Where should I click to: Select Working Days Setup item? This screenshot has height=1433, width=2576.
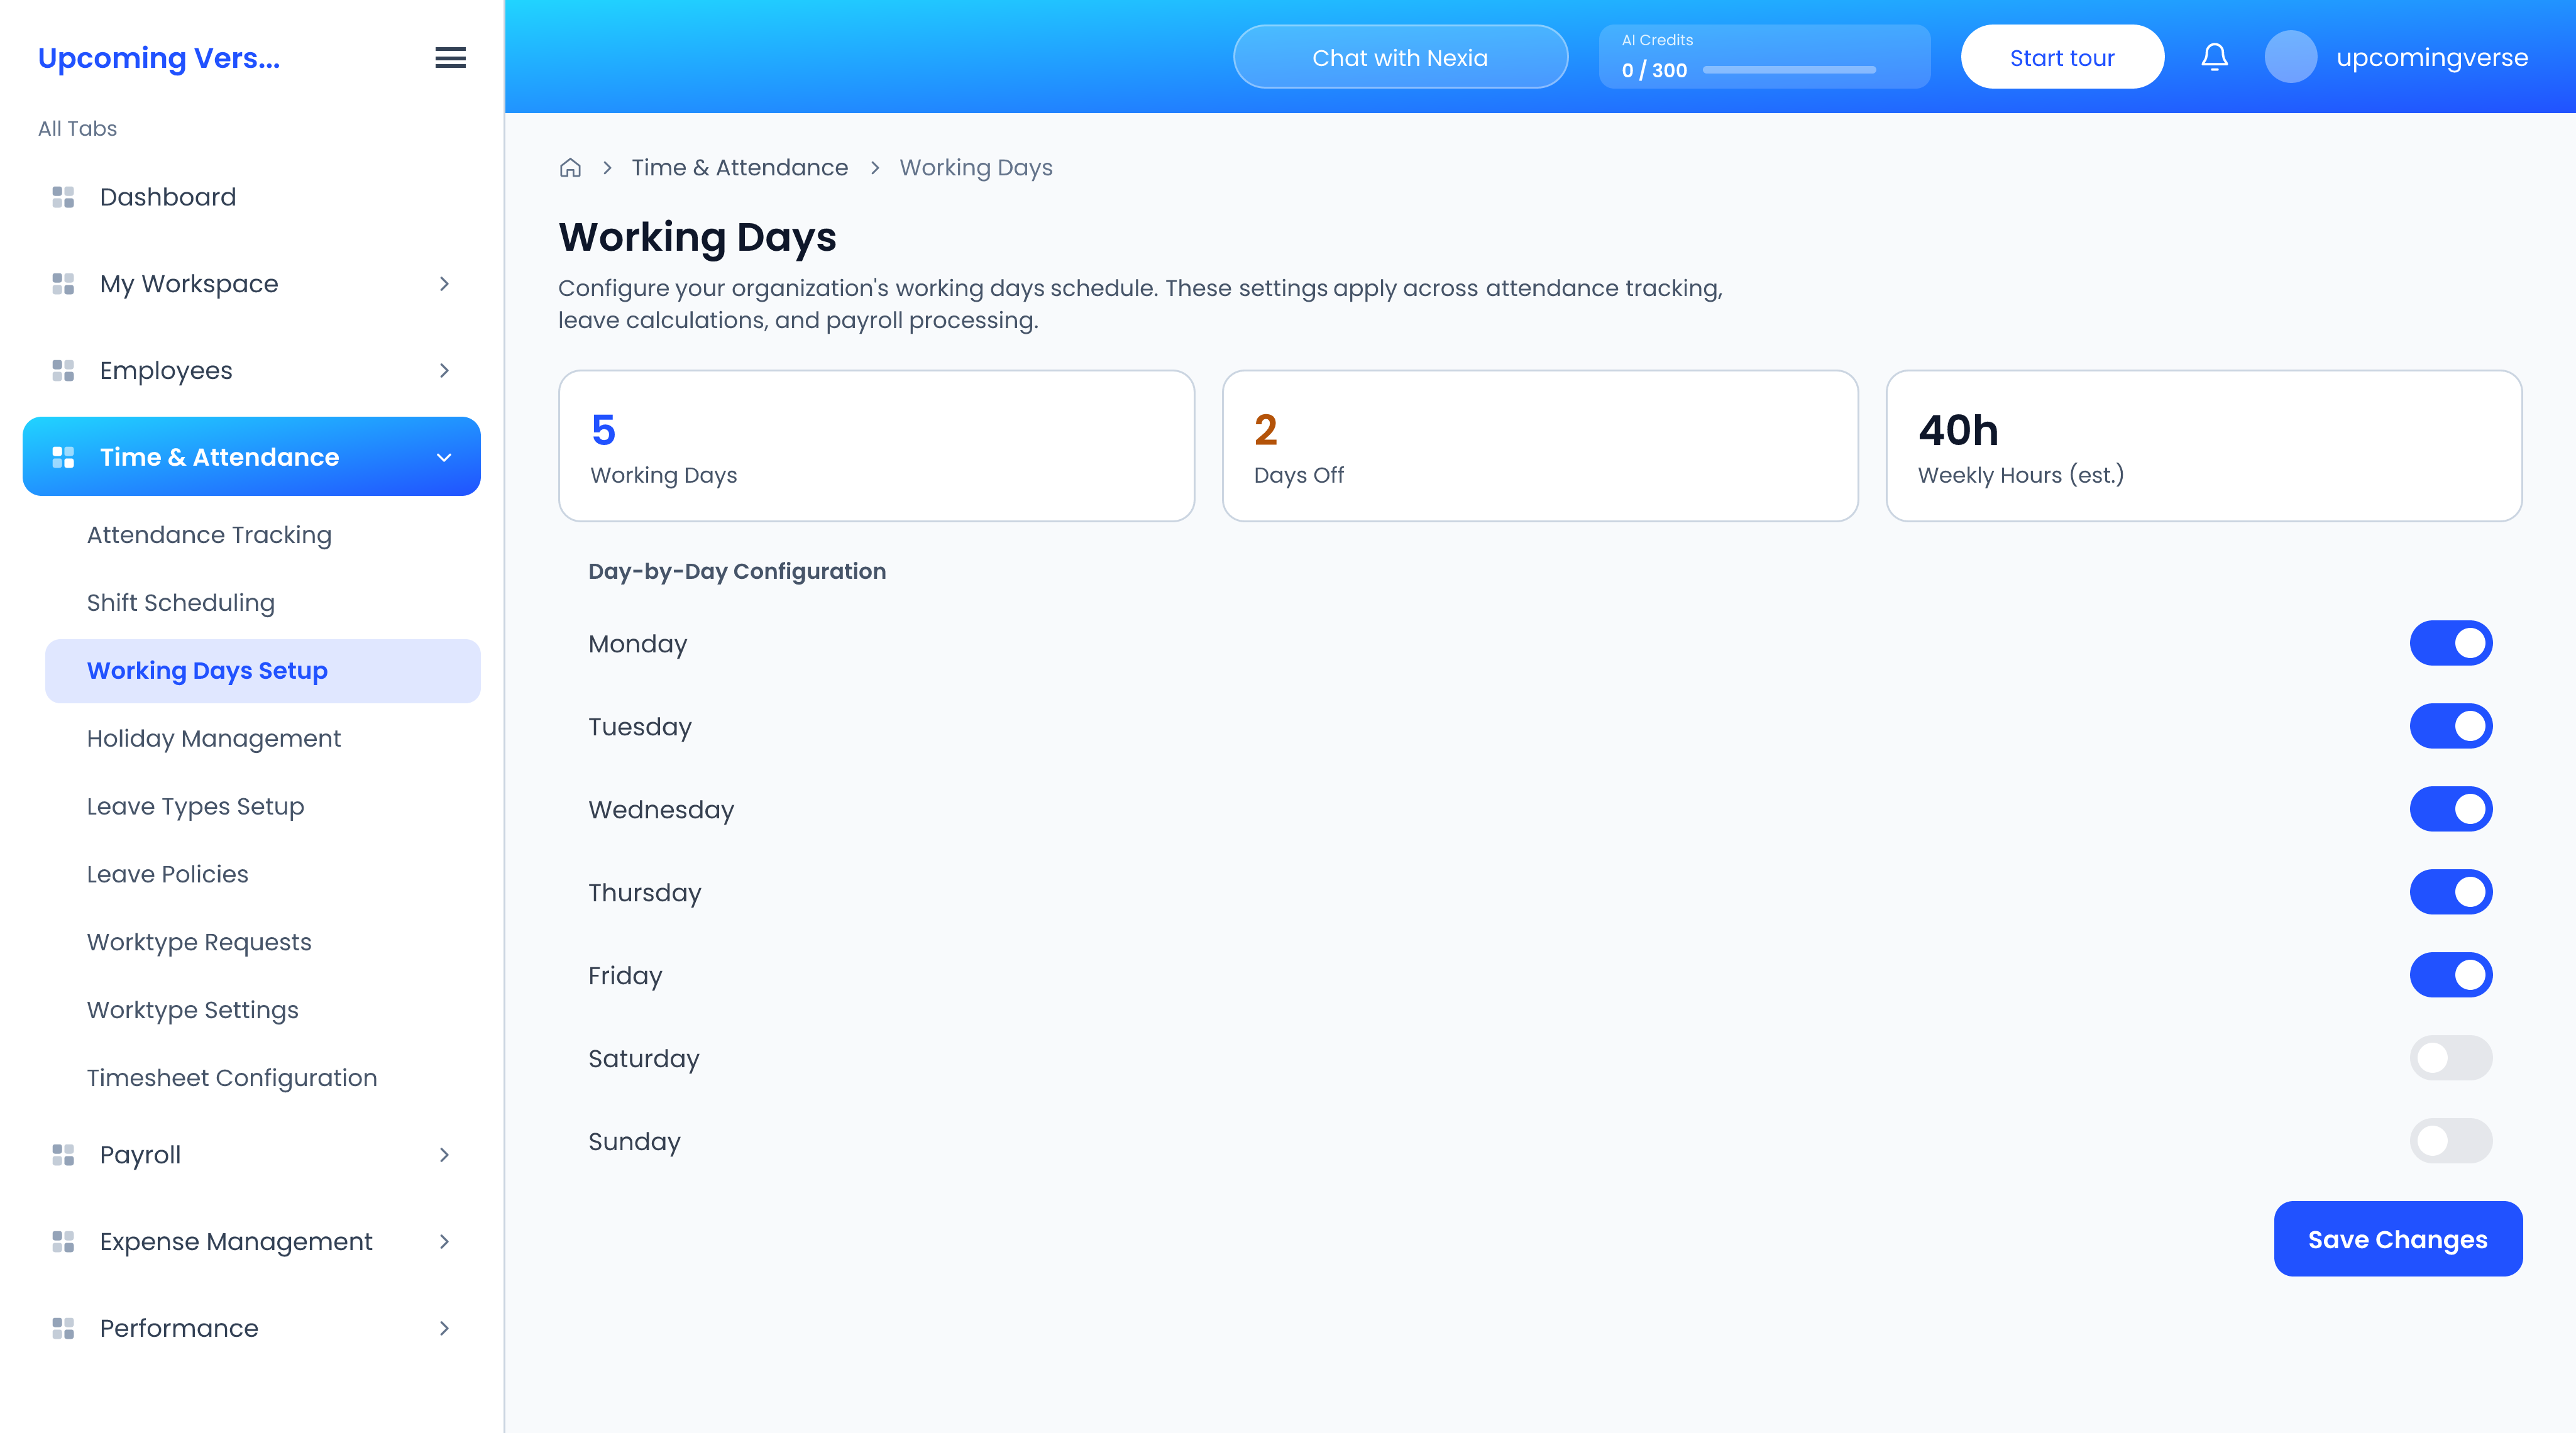262,671
